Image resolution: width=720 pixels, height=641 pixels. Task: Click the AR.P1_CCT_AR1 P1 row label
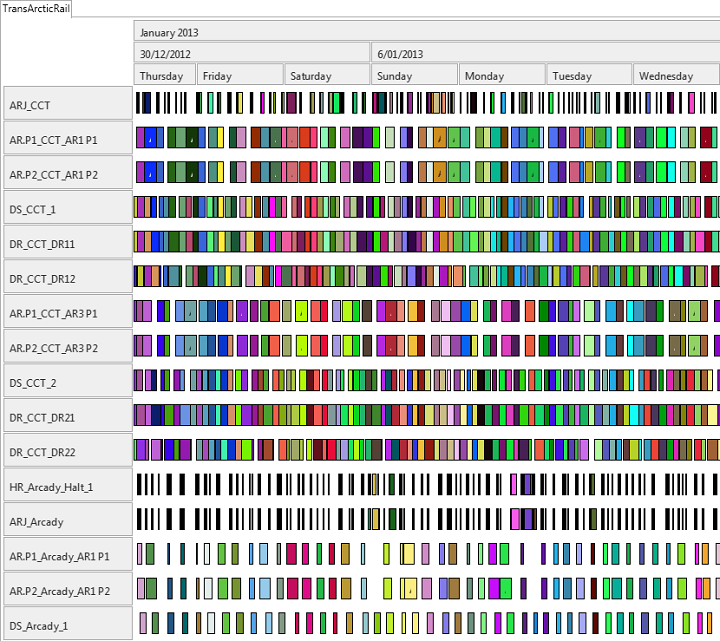[x=67, y=139]
